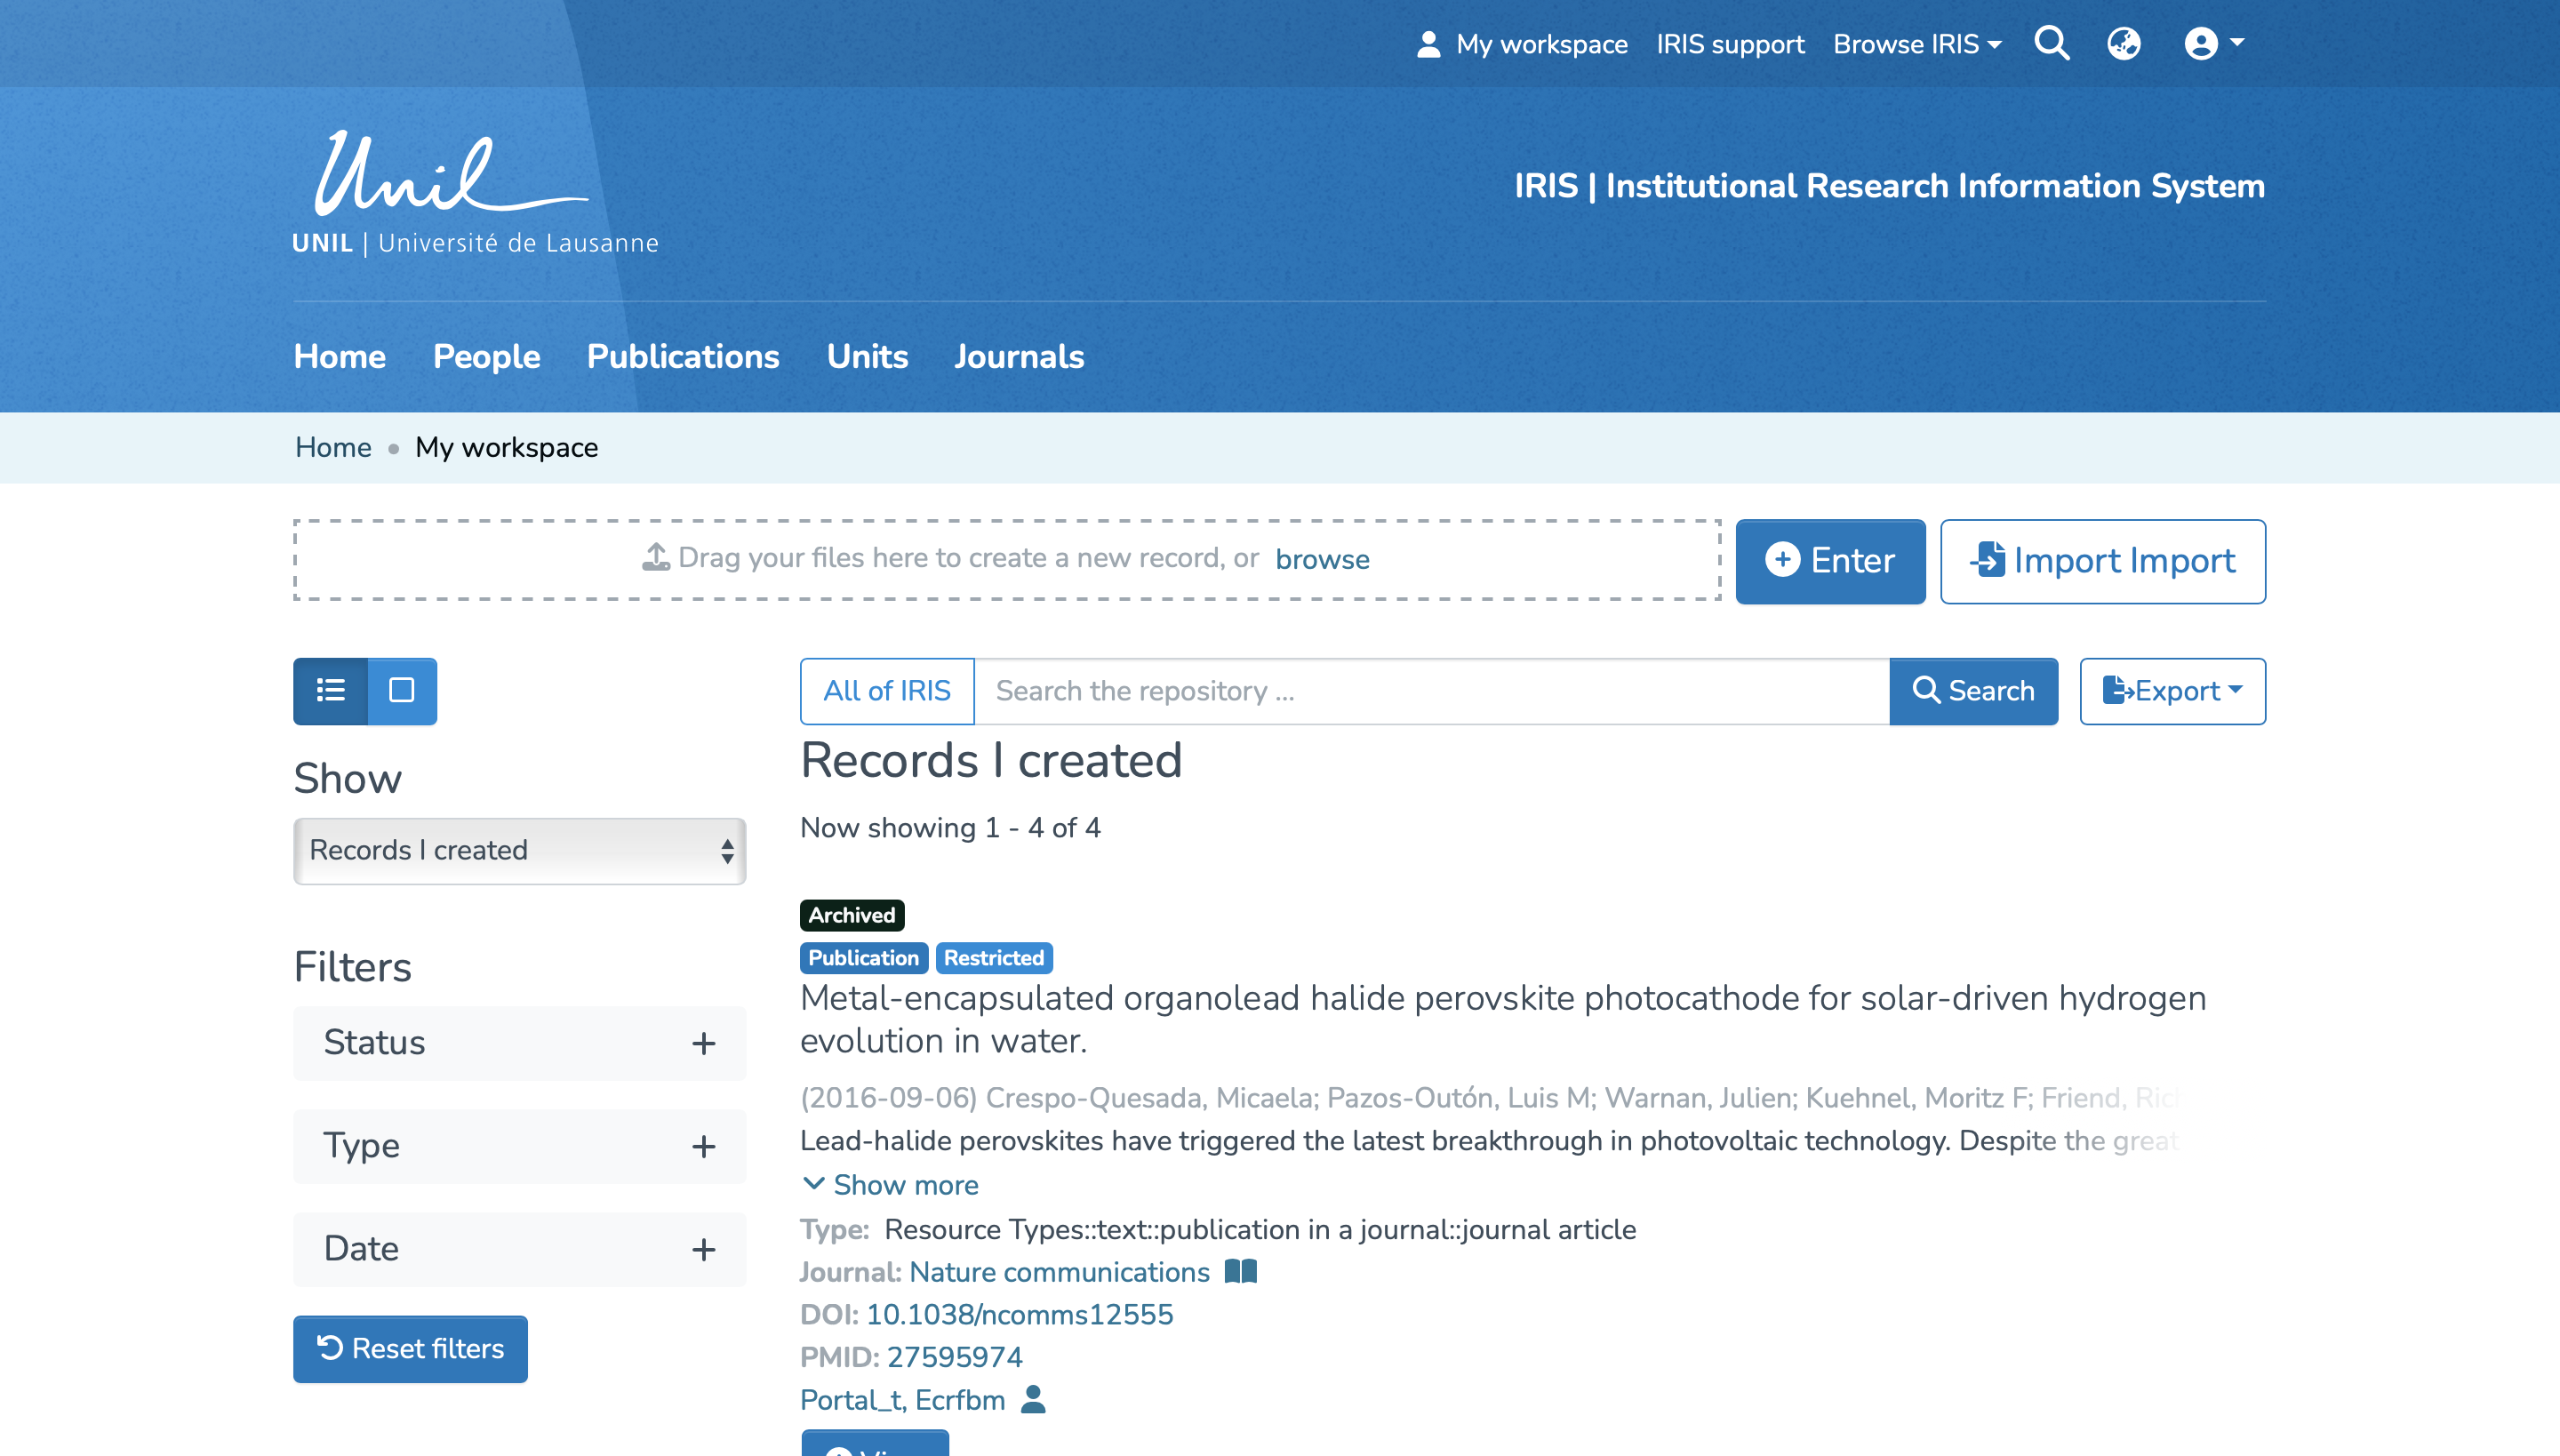Viewport: 2560px width, 1456px height.
Task: Click the person icon next to Portal_t, Ecrfbm
Action: tap(1033, 1399)
